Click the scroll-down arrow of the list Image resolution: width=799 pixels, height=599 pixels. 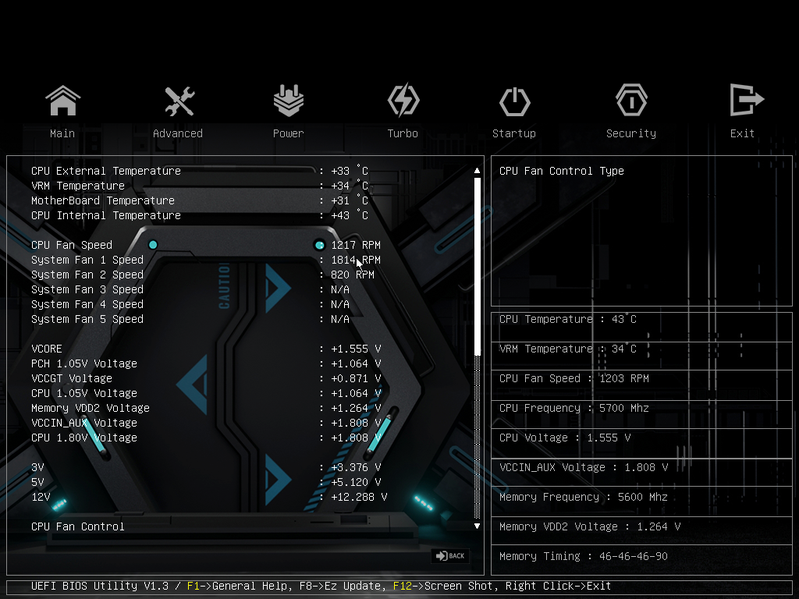click(477, 526)
